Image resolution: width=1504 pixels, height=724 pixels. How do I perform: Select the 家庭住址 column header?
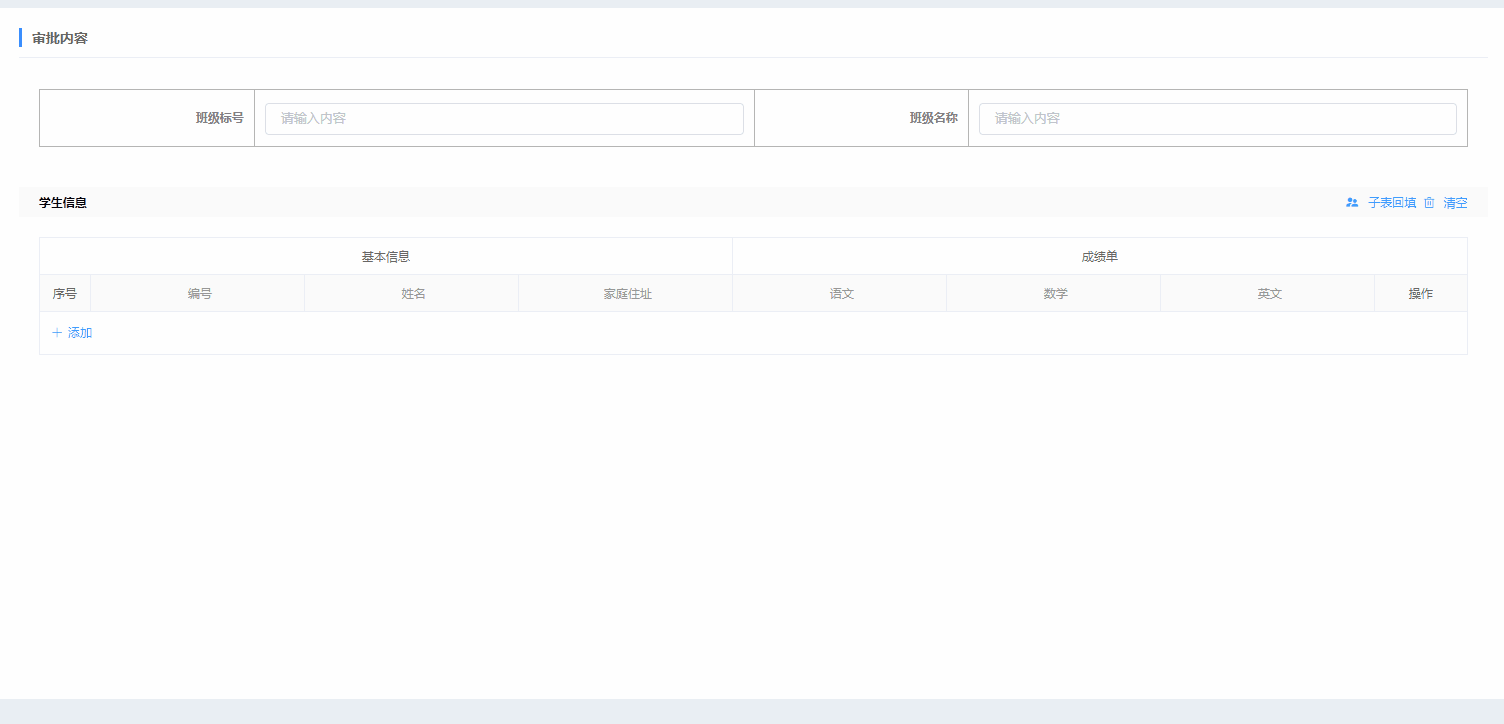tap(627, 294)
